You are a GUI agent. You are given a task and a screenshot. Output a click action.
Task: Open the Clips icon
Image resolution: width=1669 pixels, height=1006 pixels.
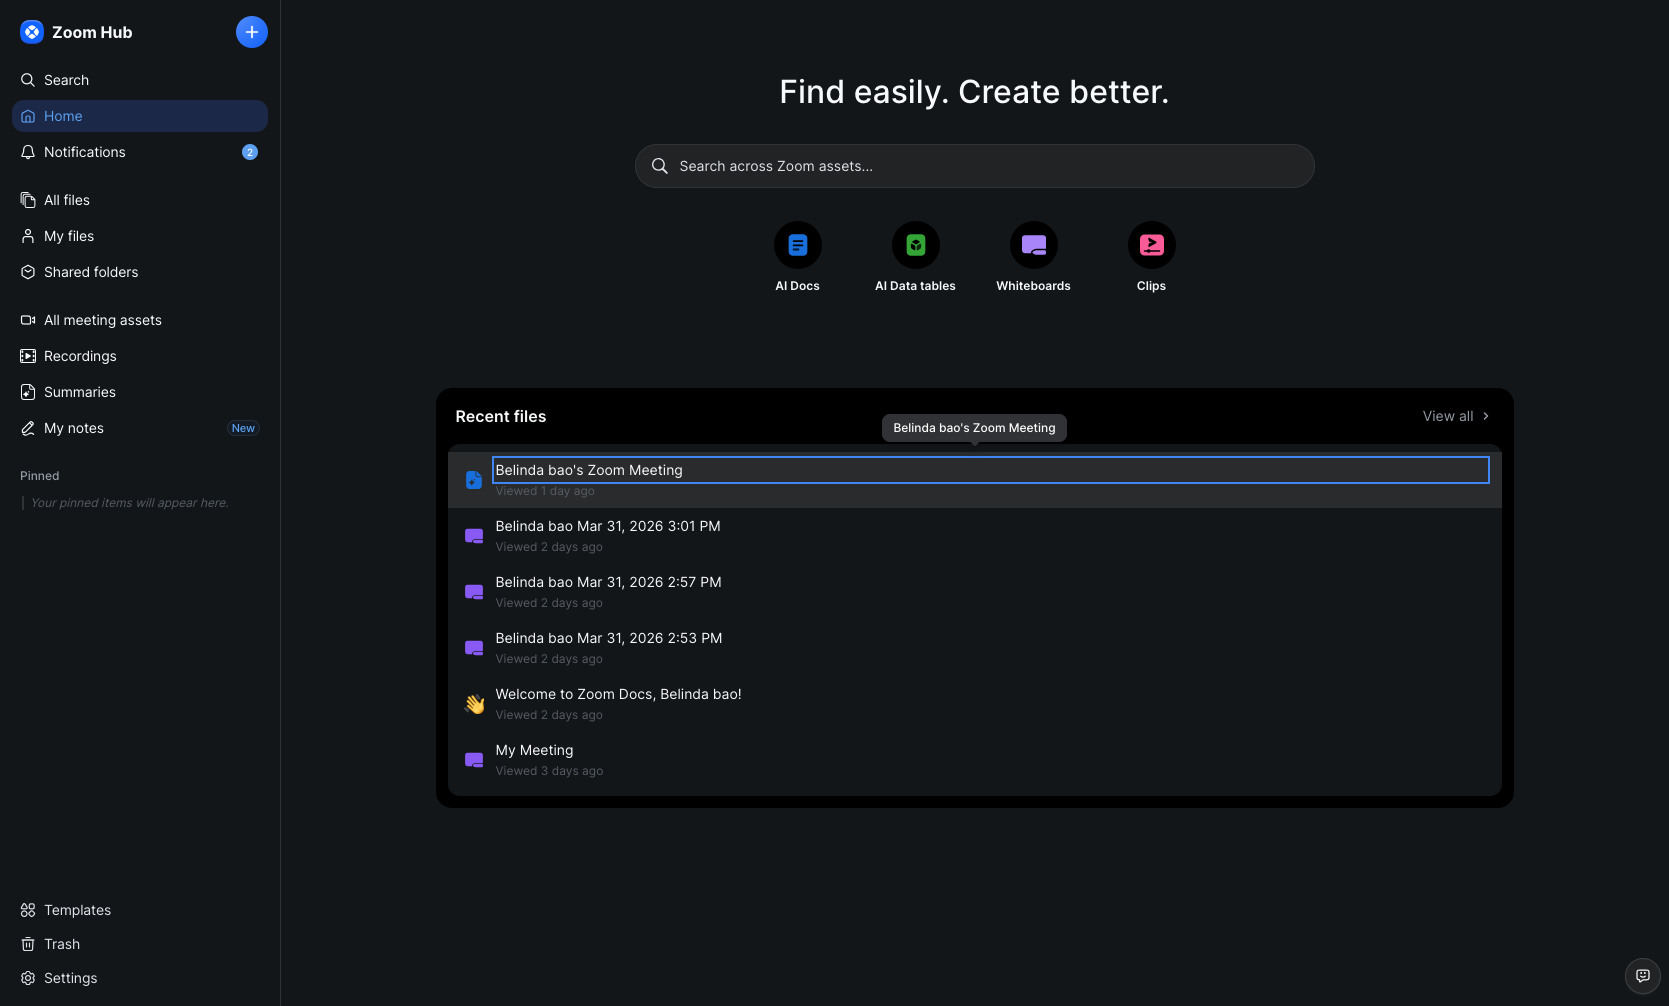point(1152,245)
